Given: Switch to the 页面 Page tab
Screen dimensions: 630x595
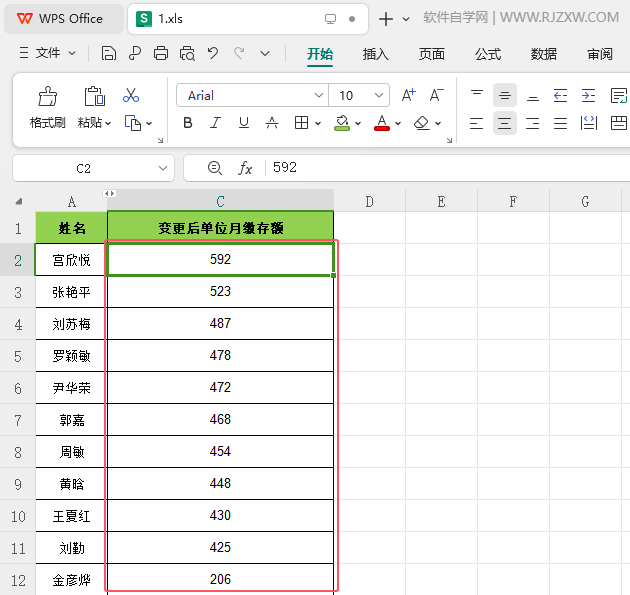Looking at the screenshot, I should point(432,54).
